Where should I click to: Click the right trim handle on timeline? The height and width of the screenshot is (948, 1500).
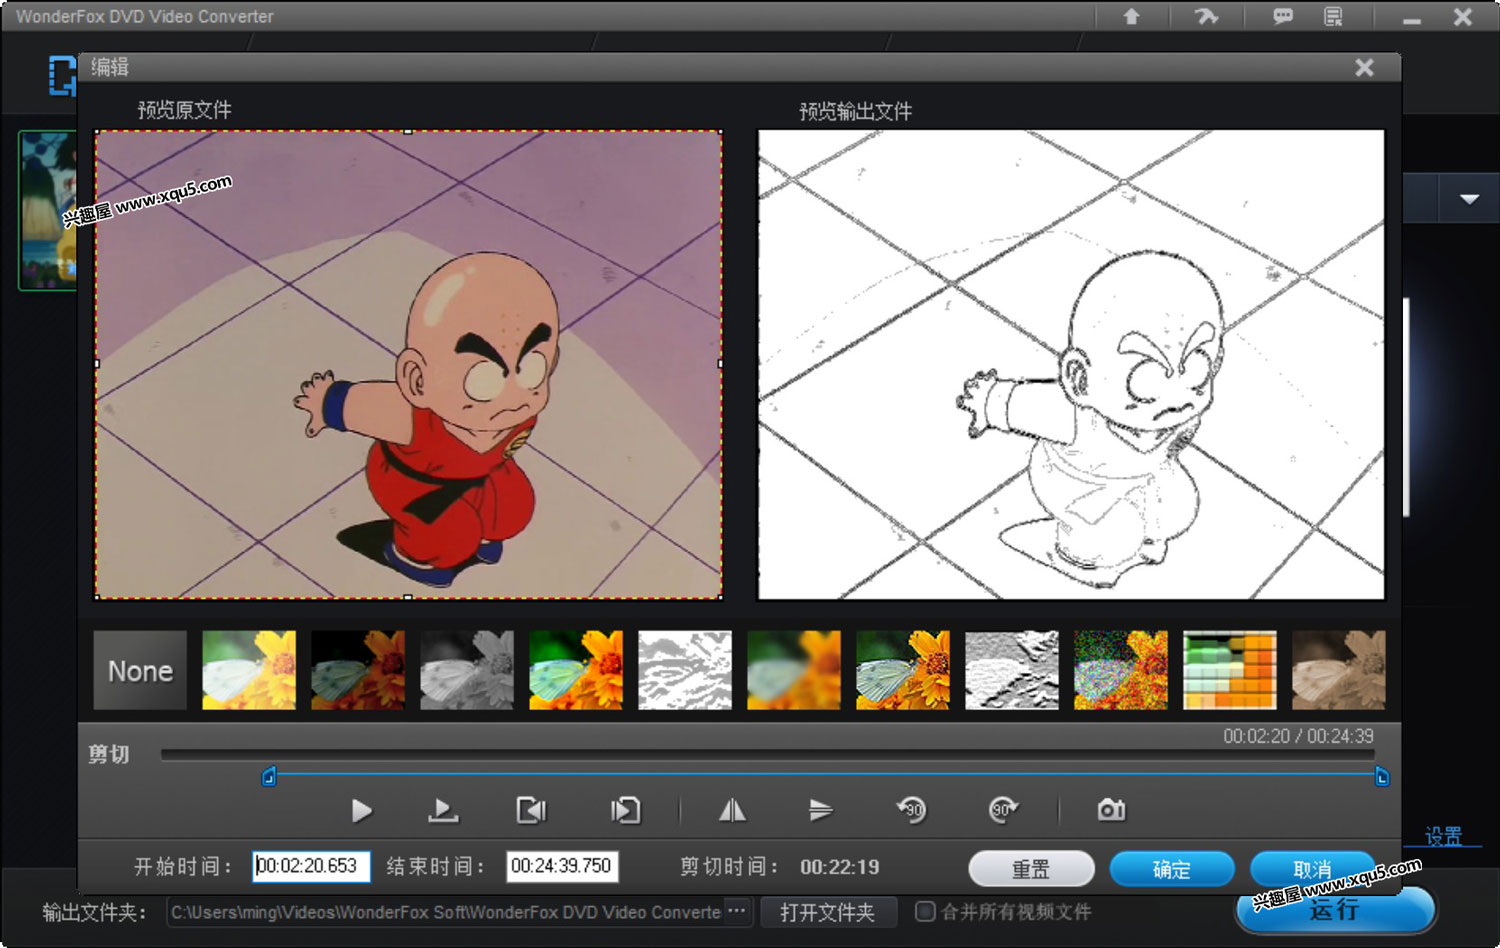(x=1382, y=777)
